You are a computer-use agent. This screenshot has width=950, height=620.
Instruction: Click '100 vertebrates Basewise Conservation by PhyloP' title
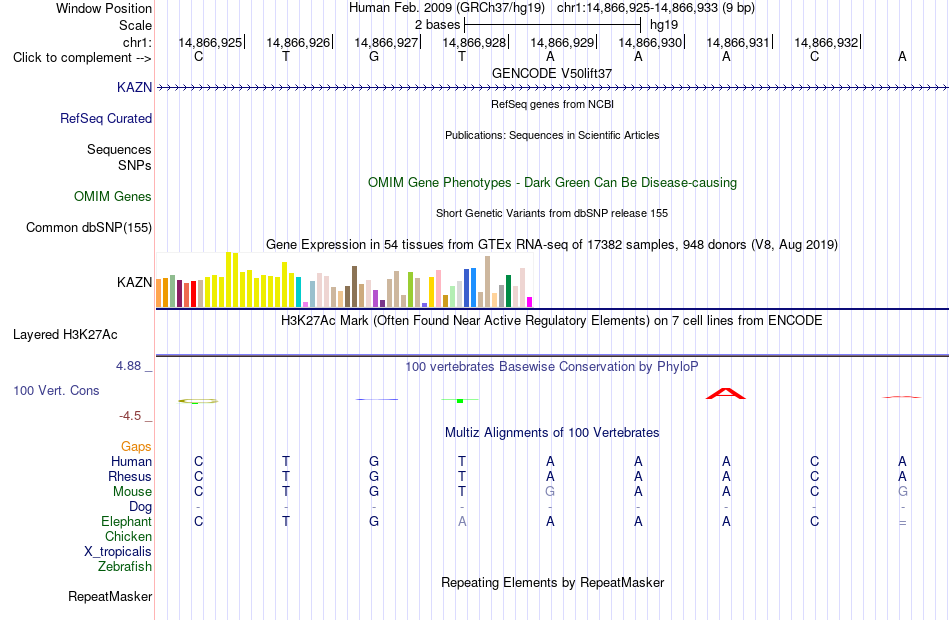point(552,367)
